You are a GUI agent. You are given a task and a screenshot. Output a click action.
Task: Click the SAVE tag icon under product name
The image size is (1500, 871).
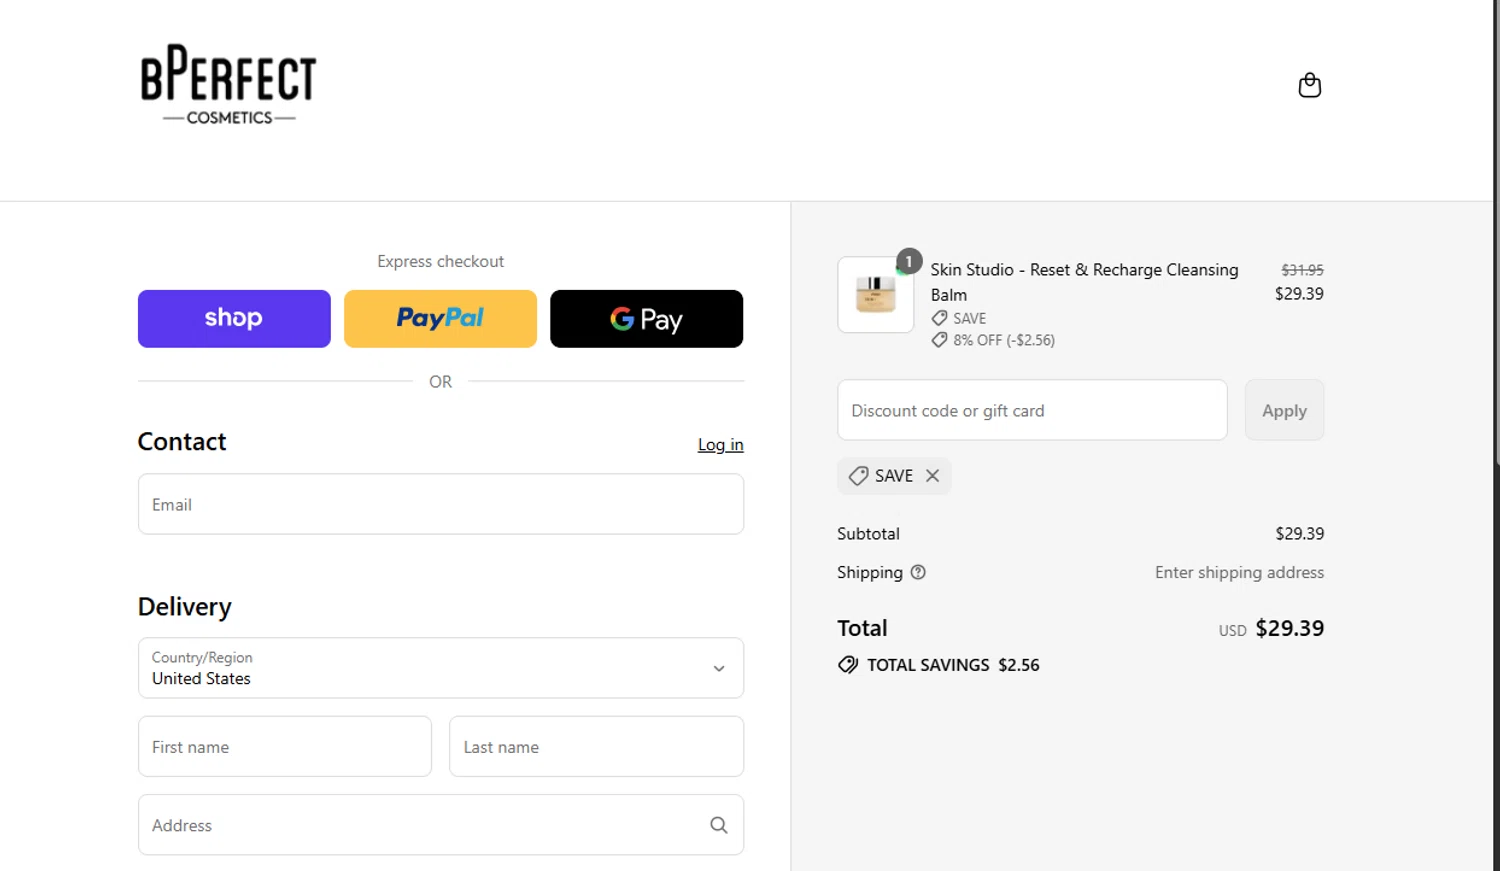click(939, 318)
